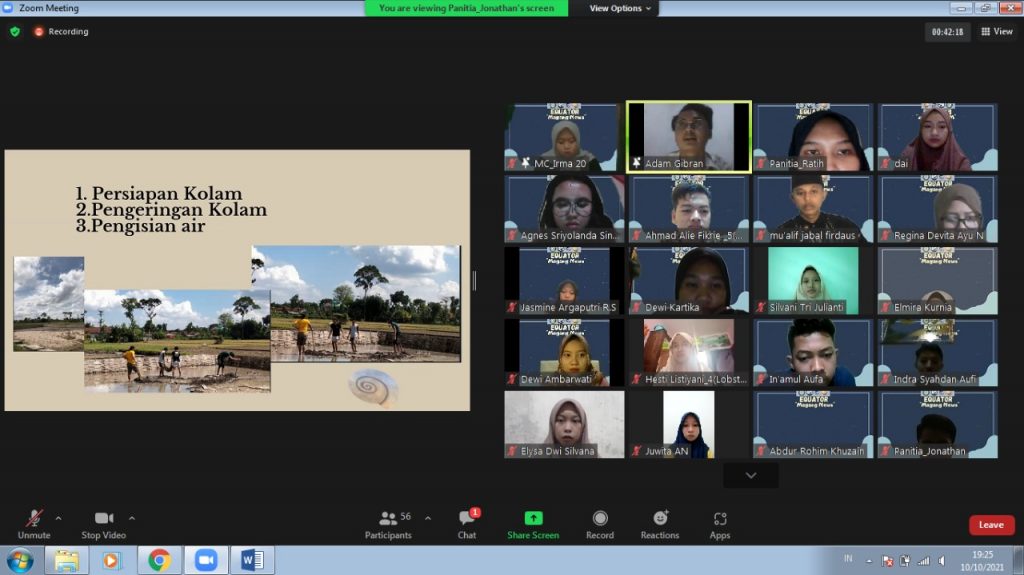The width and height of the screenshot is (1024, 575).
Task: Click the green Share Screen icon
Action: point(533,519)
